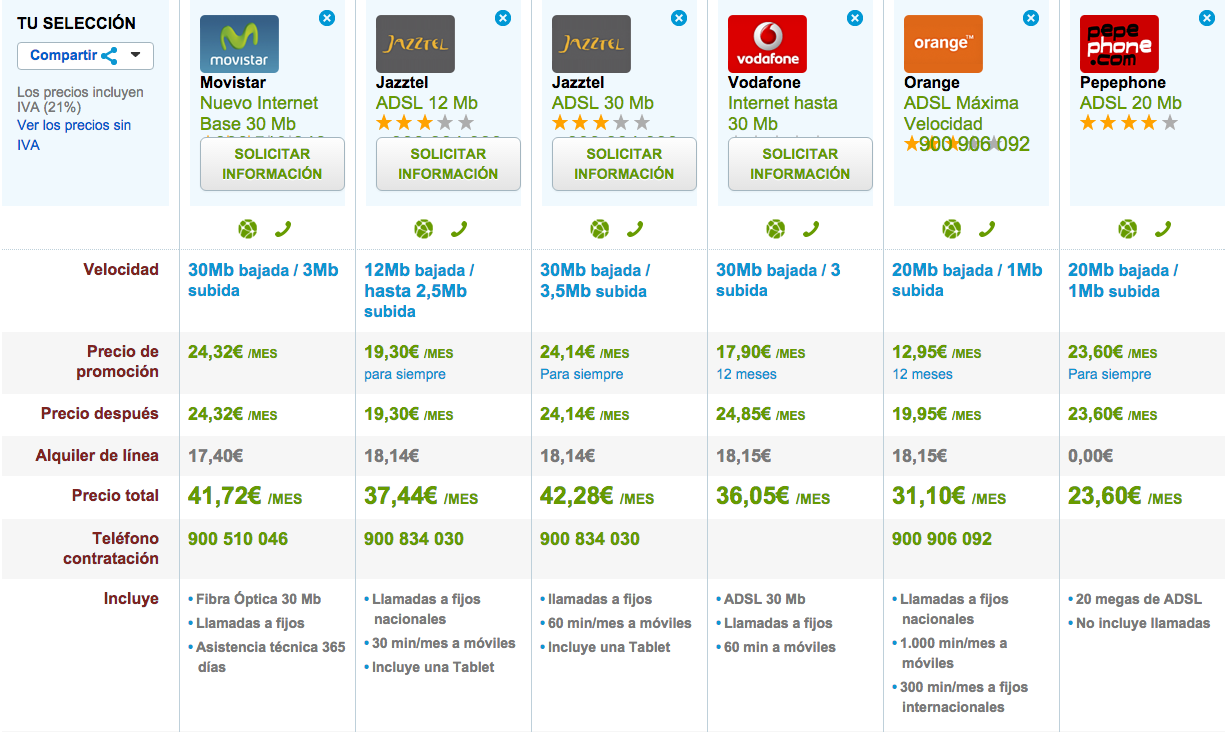1229x732 pixels.
Task: Click the Vodafone phone icon
Action: pos(811,229)
